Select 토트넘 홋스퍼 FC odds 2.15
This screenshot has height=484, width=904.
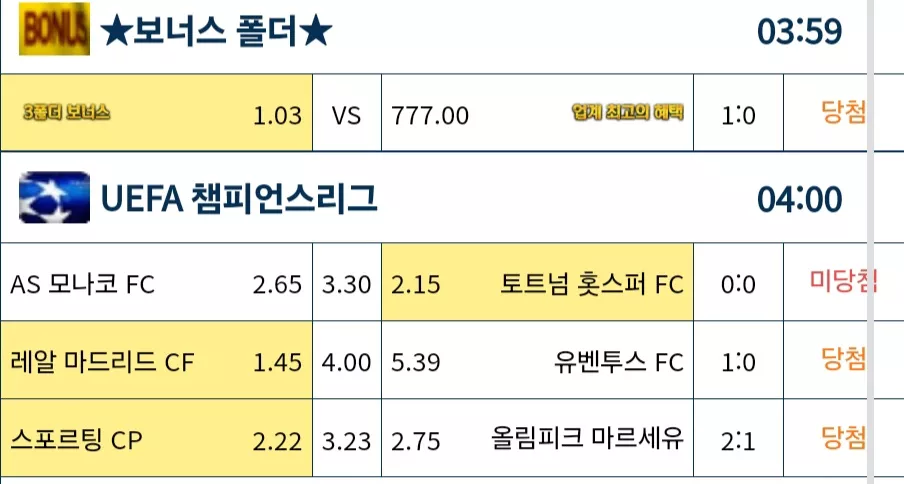(x=537, y=282)
